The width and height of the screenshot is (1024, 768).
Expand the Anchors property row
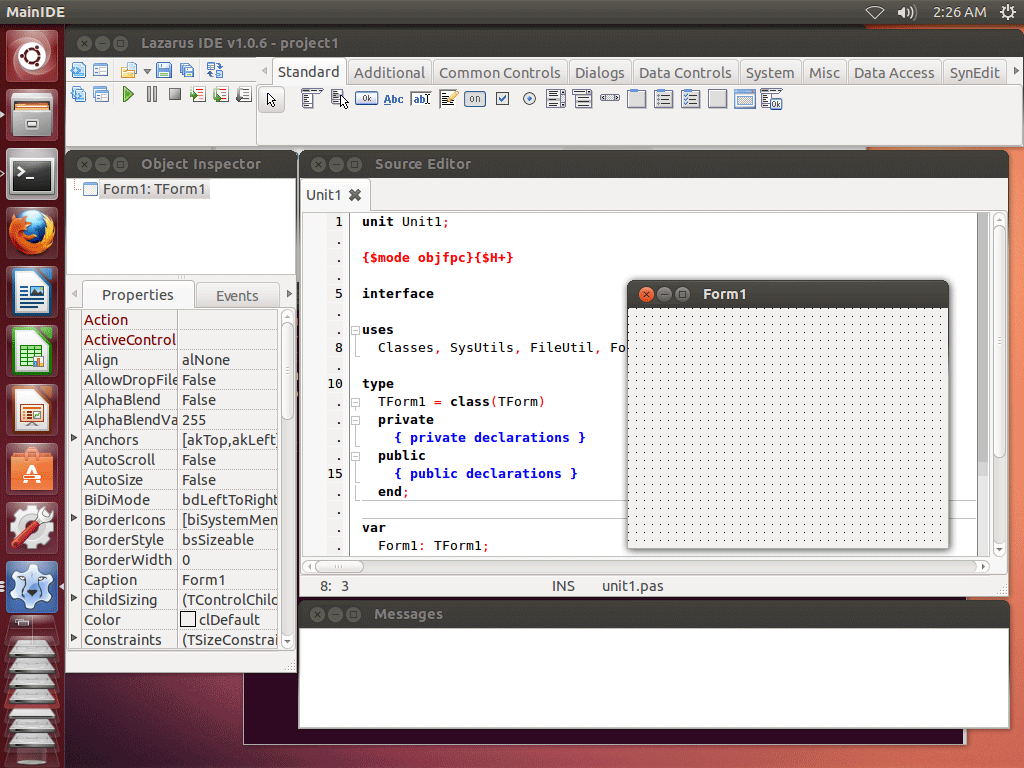coord(74,439)
